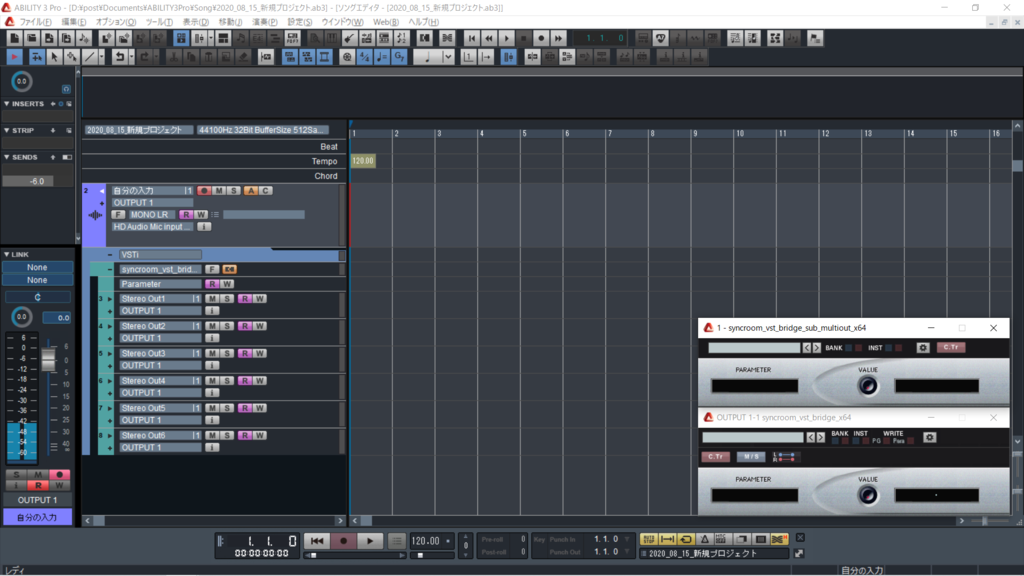Screen dimensions: 1024x576
Task: Click rewind button in bottom transport
Action: (x=317, y=541)
